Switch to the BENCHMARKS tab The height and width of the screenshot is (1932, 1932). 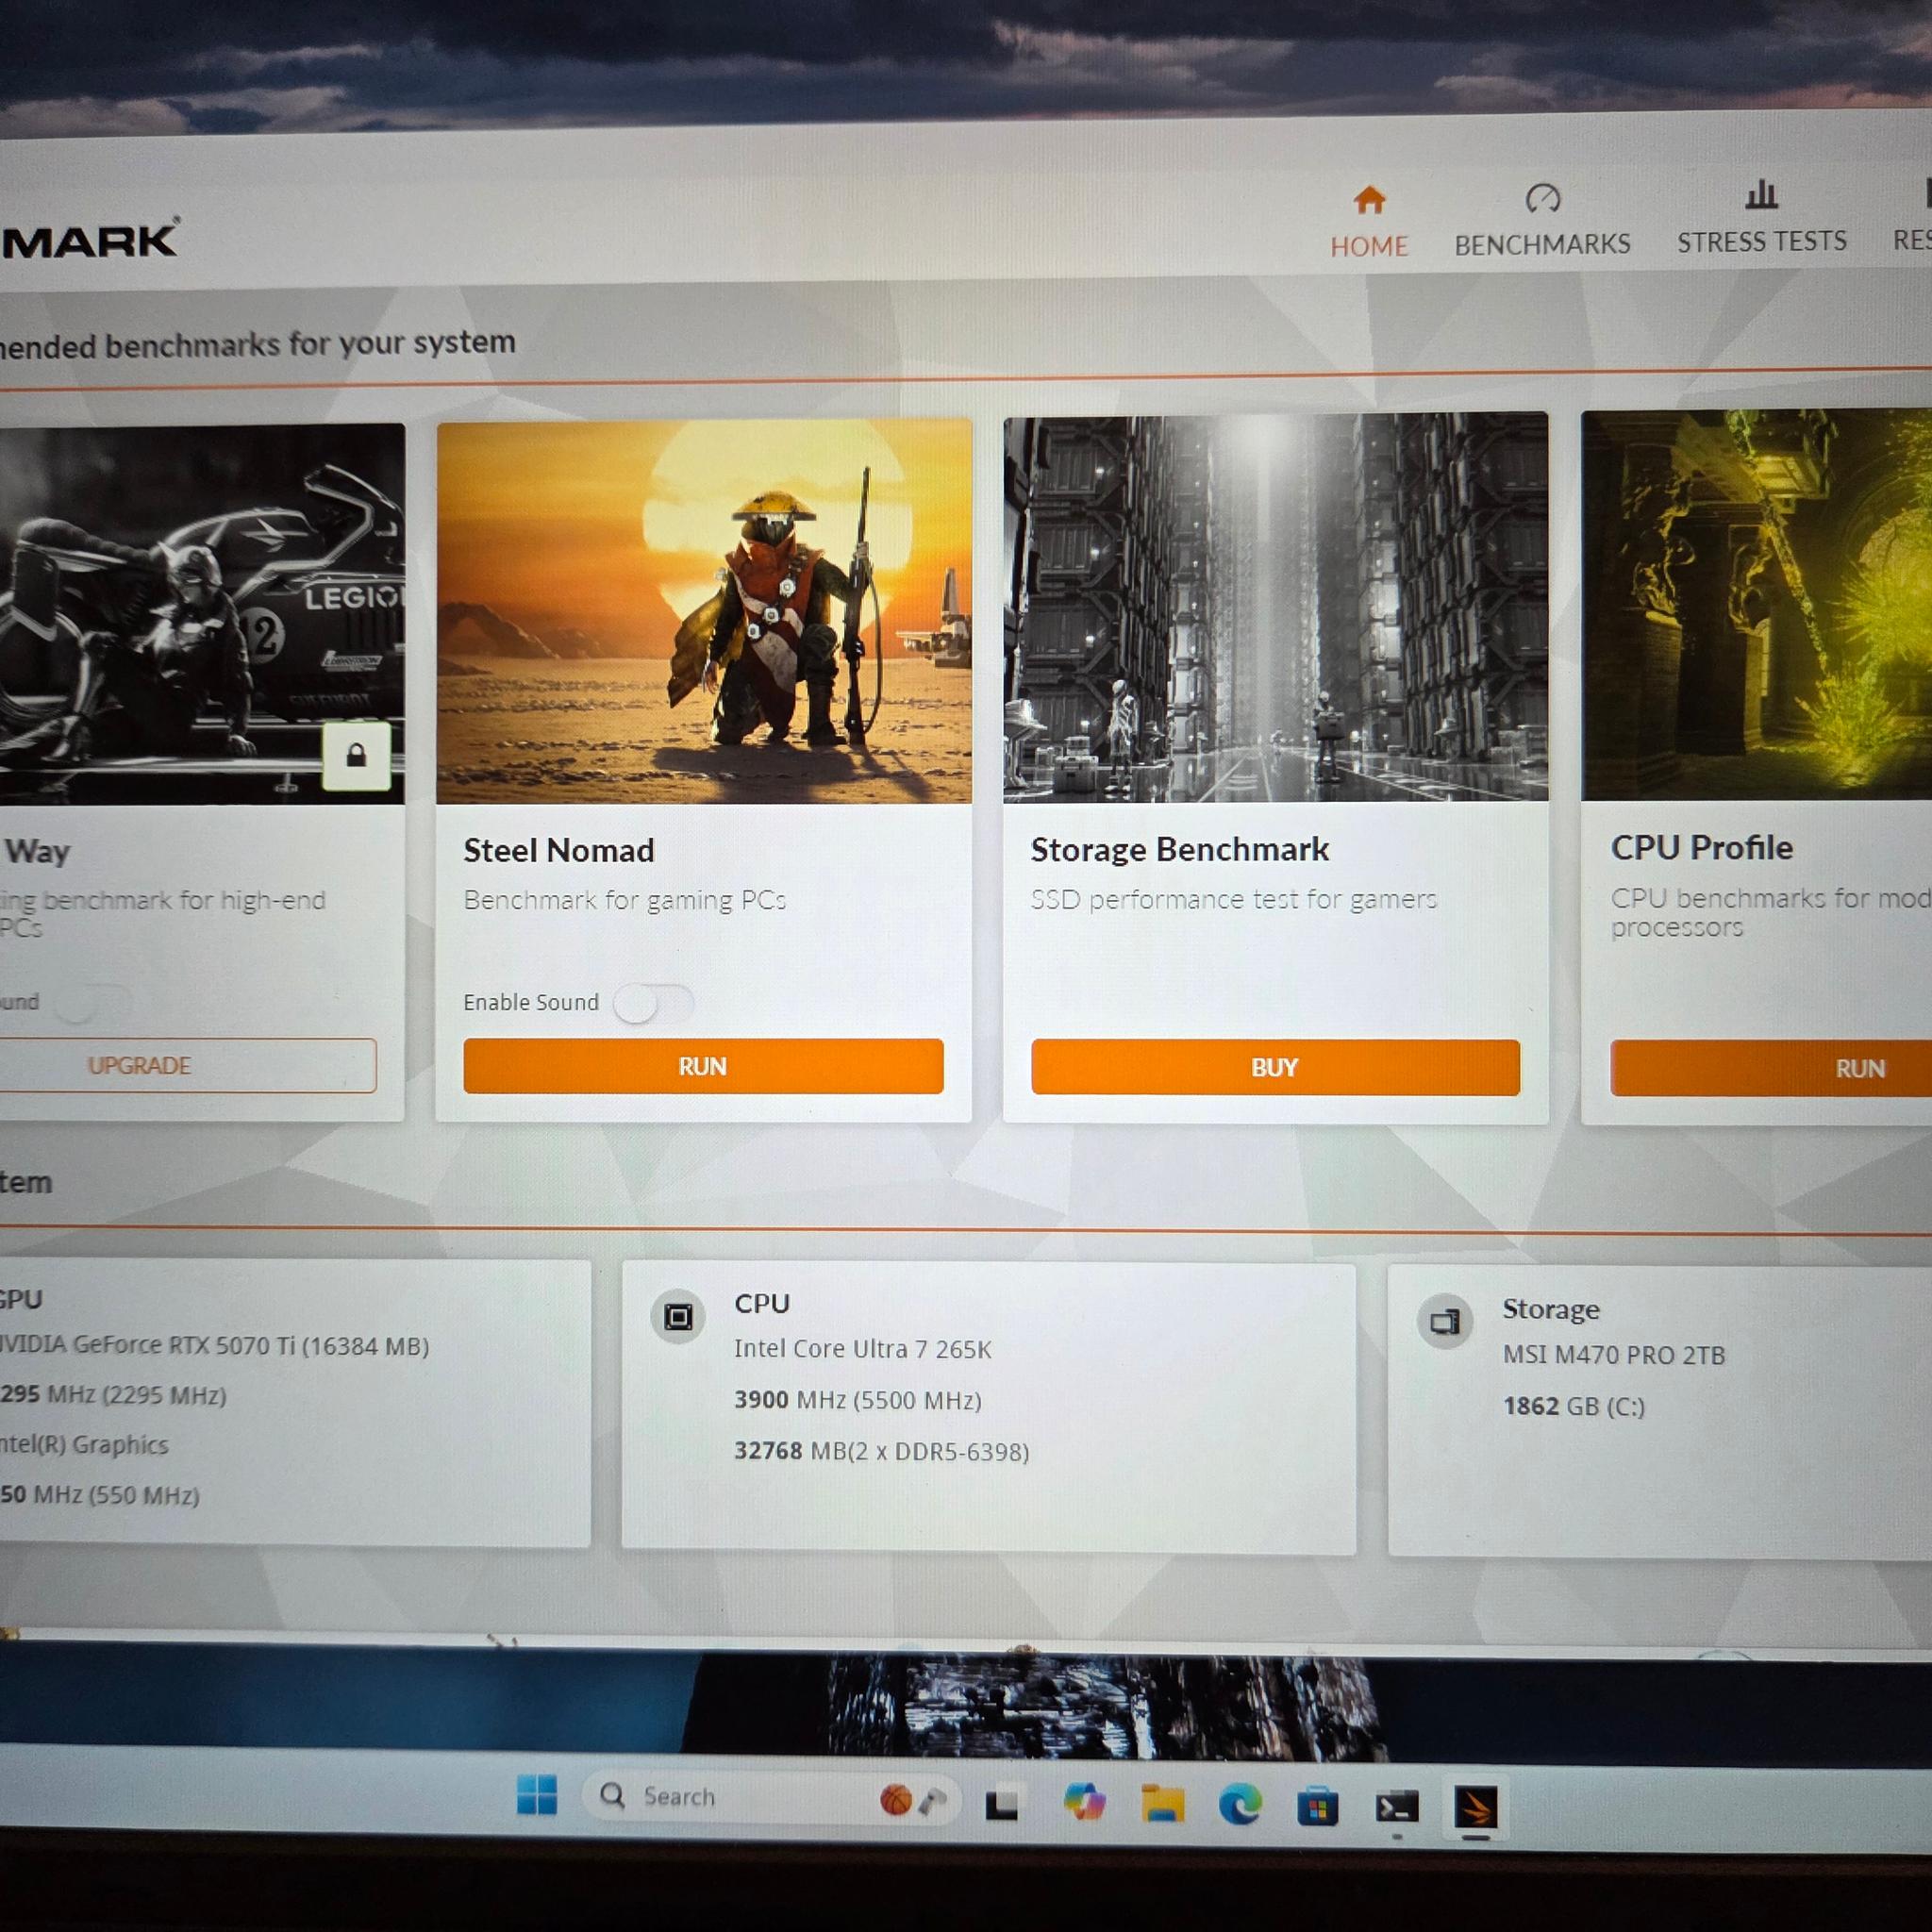click(1542, 244)
